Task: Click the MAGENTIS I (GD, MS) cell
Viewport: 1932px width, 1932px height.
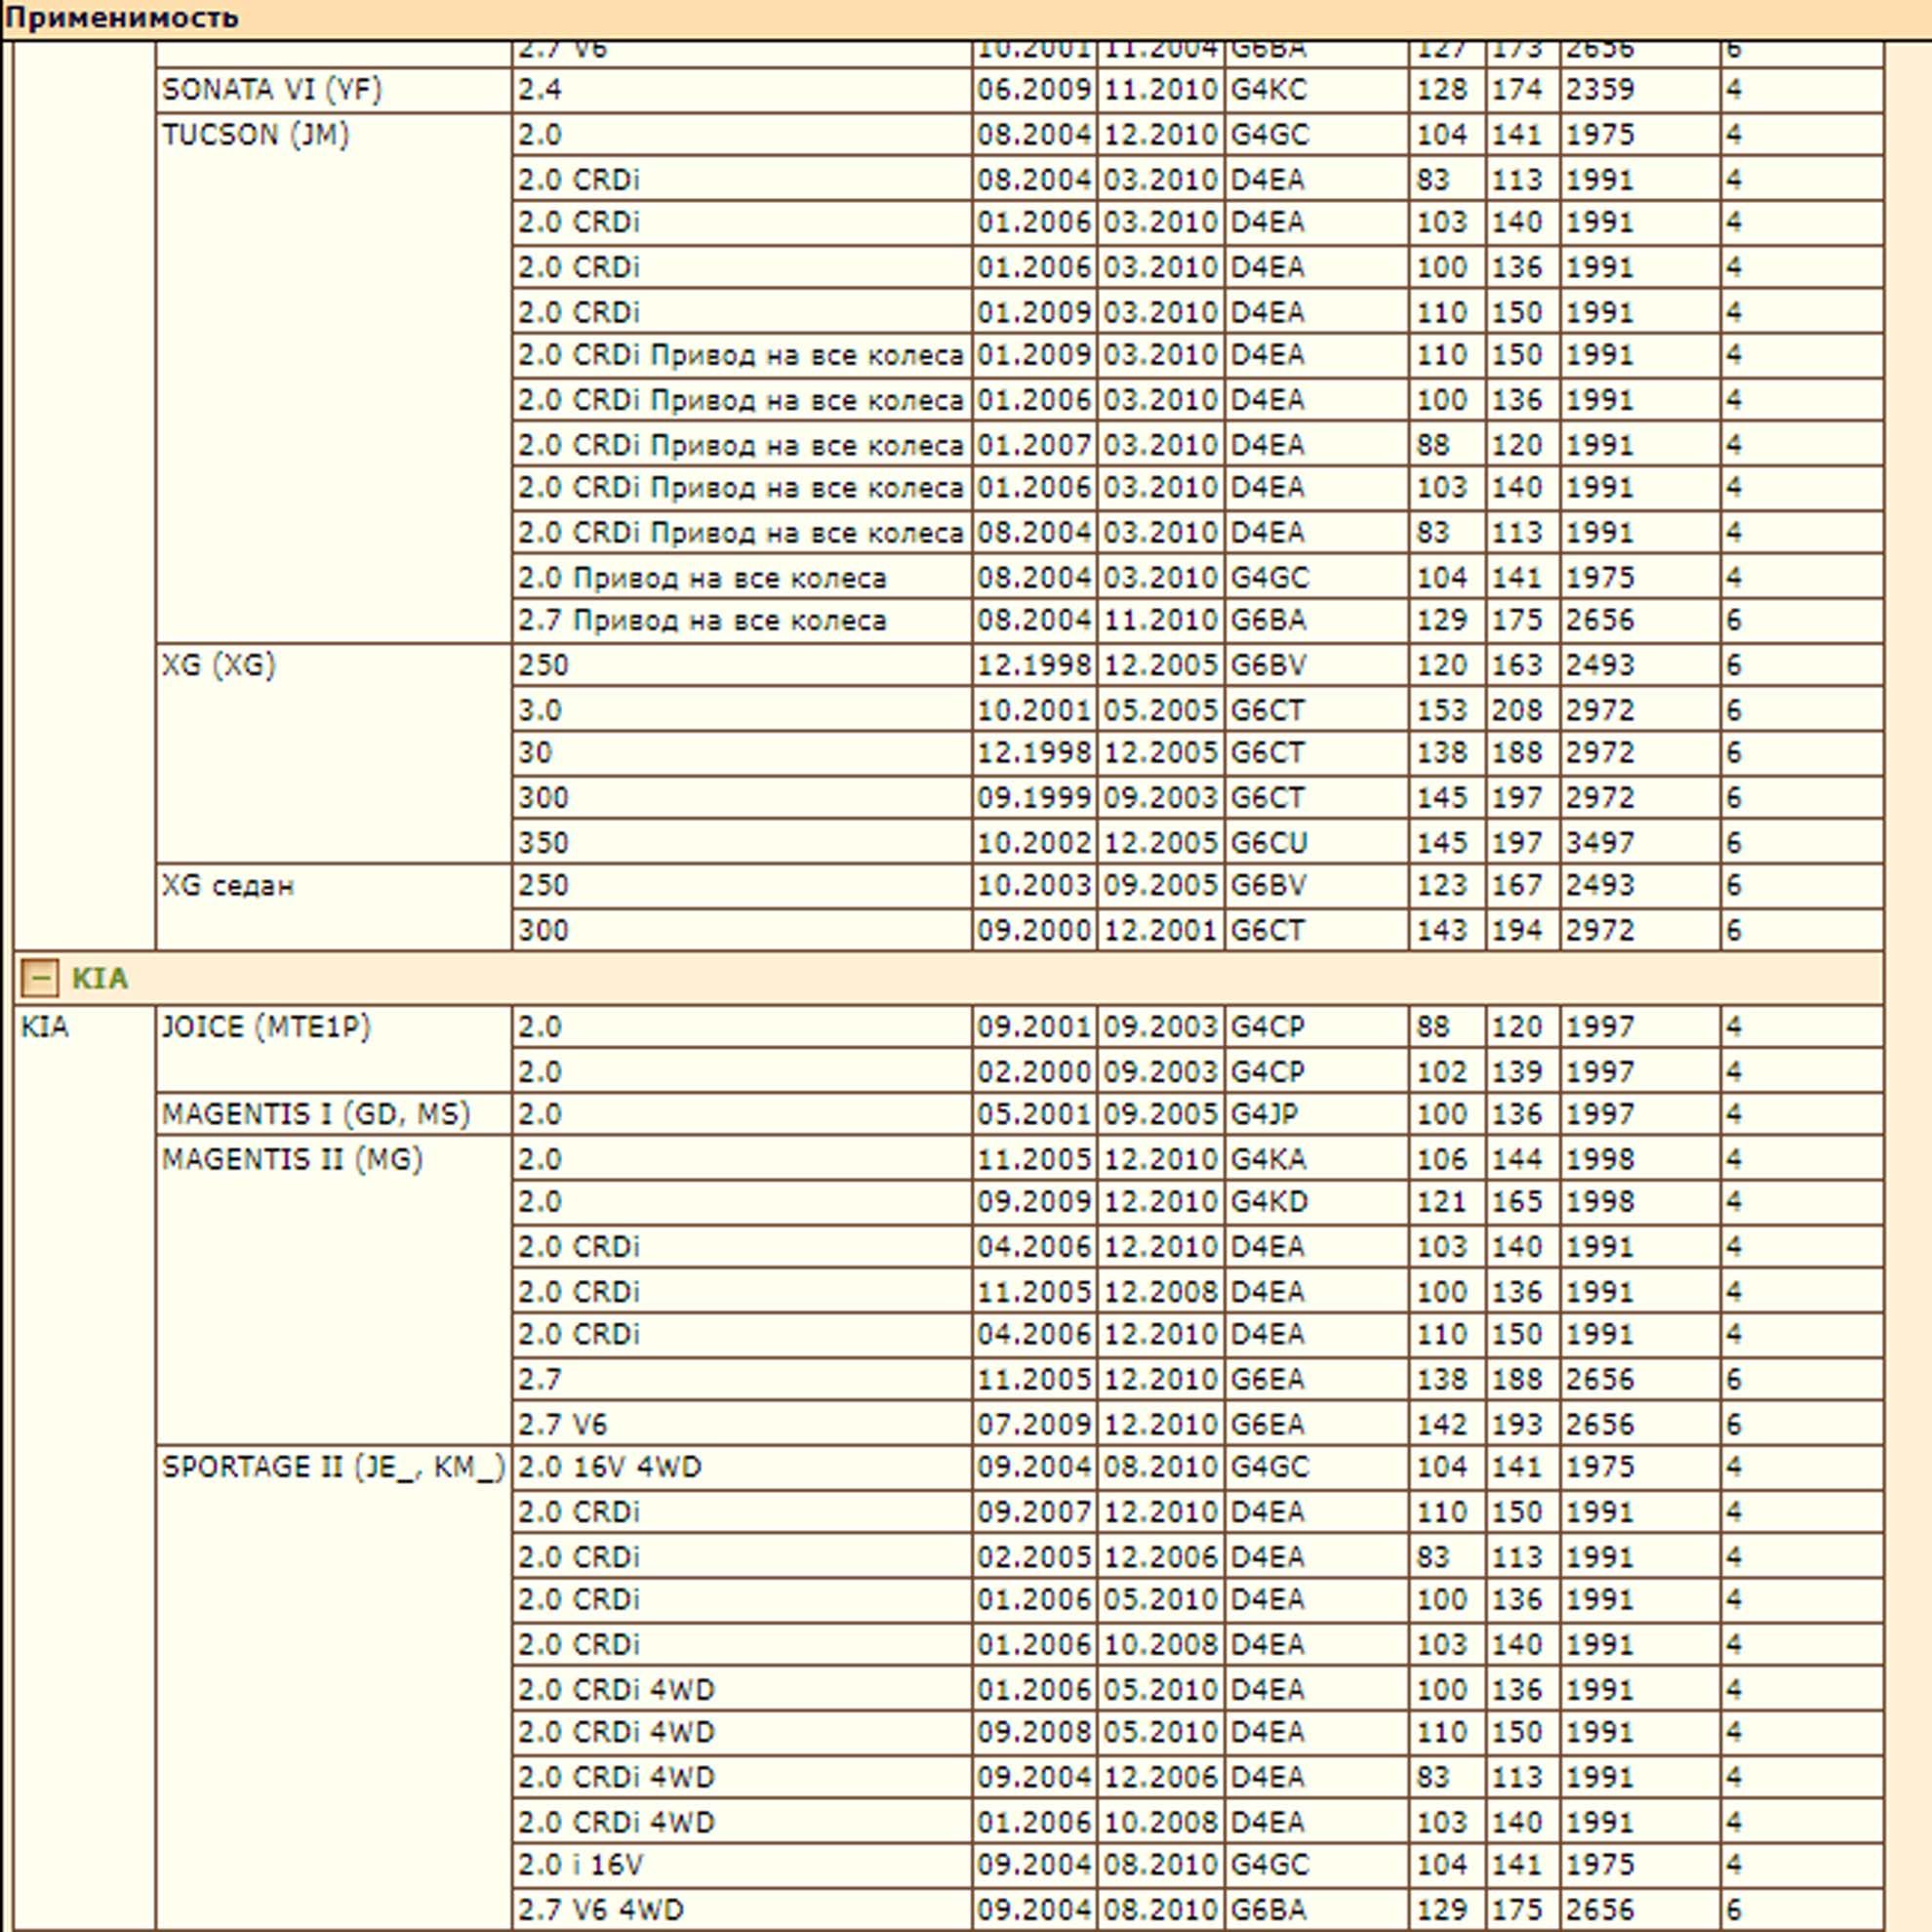Action: 333,1114
